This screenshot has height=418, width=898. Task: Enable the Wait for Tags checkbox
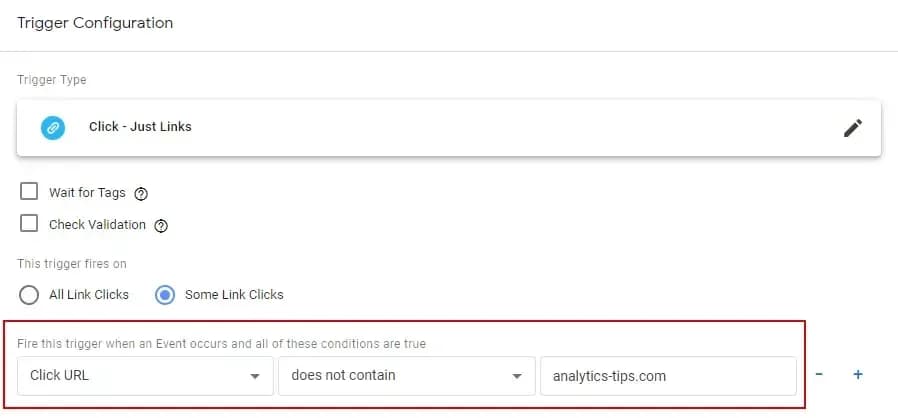[29, 192]
